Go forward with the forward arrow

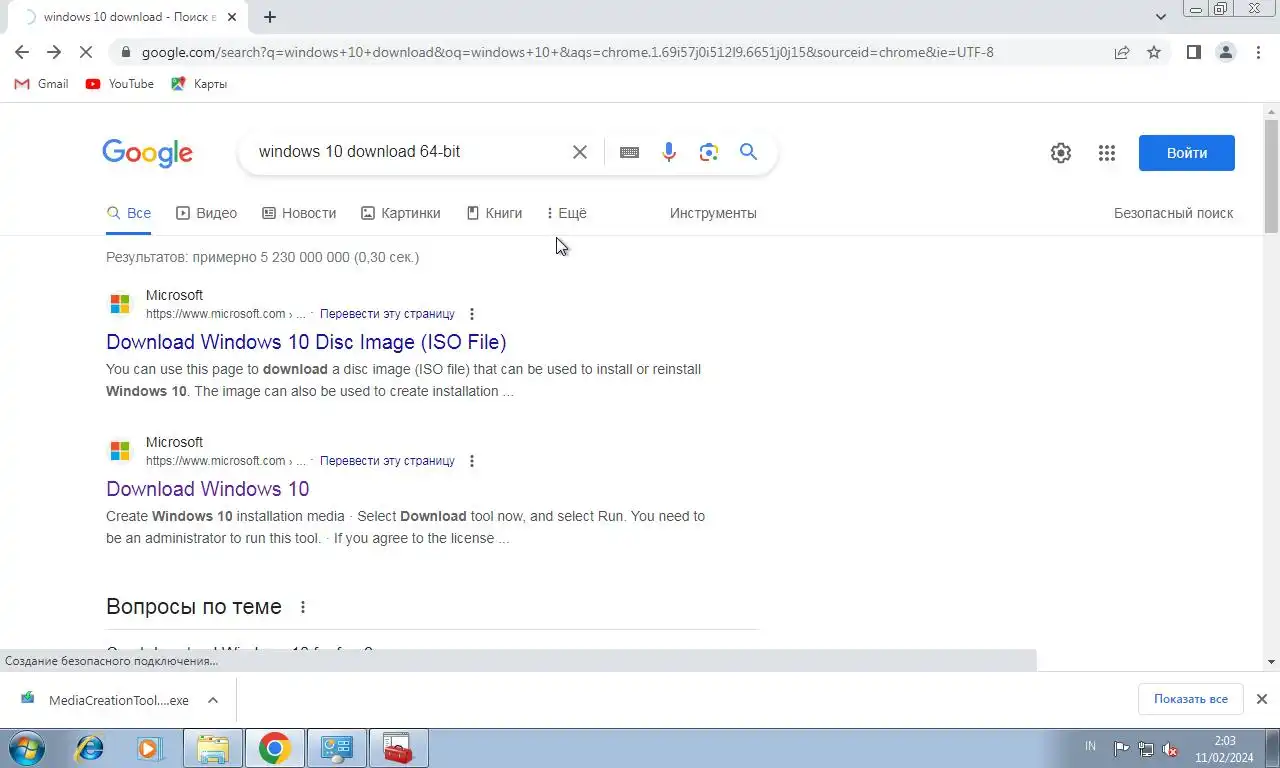[x=54, y=52]
